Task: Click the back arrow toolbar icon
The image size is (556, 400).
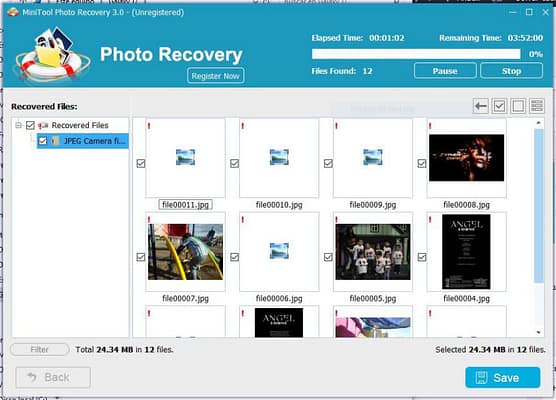Action: [481, 106]
